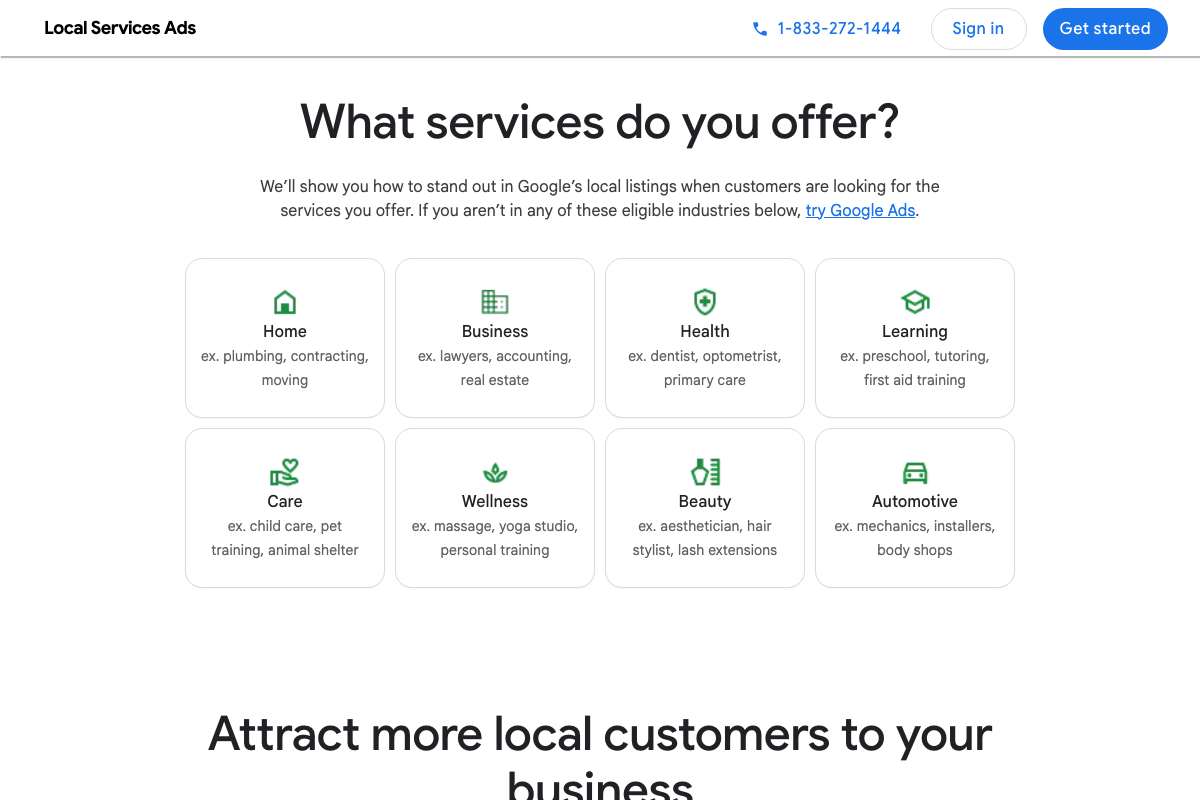Click the Home house icon

click(x=285, y=302)
